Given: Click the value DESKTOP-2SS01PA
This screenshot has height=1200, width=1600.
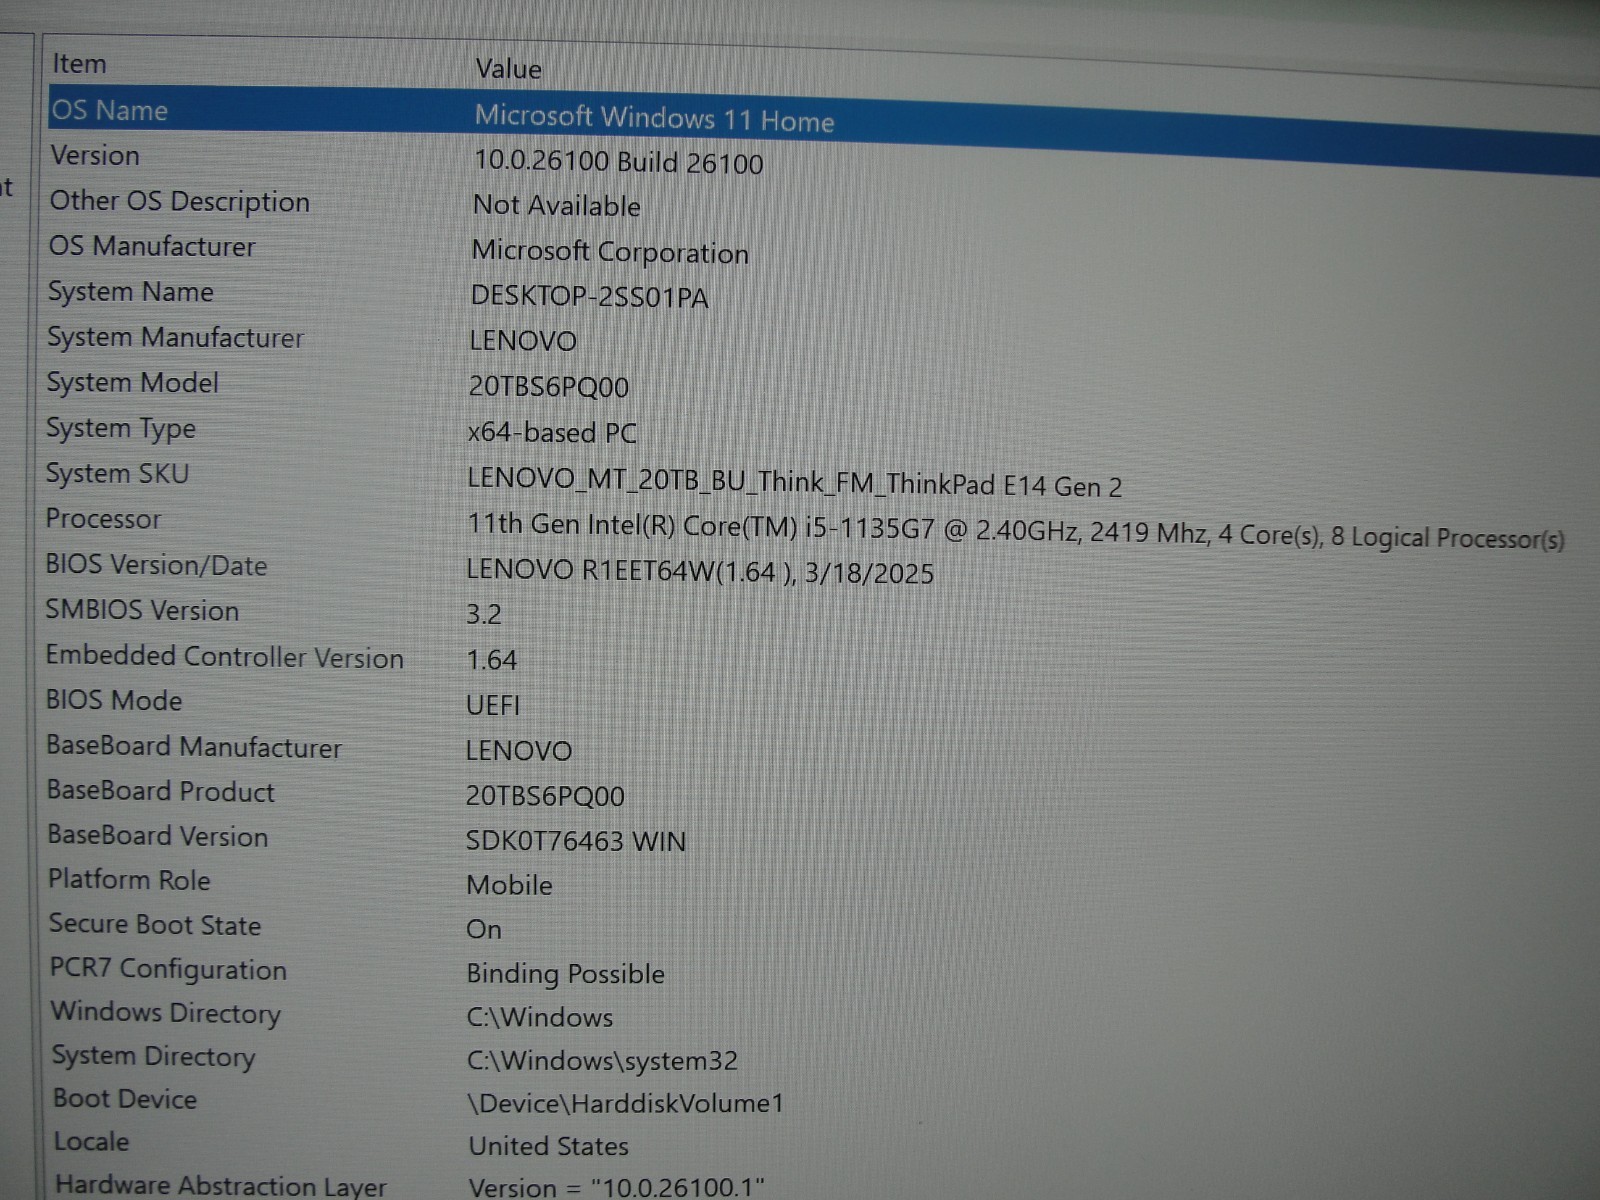Looking at the screenshot, I should point(589,297).
